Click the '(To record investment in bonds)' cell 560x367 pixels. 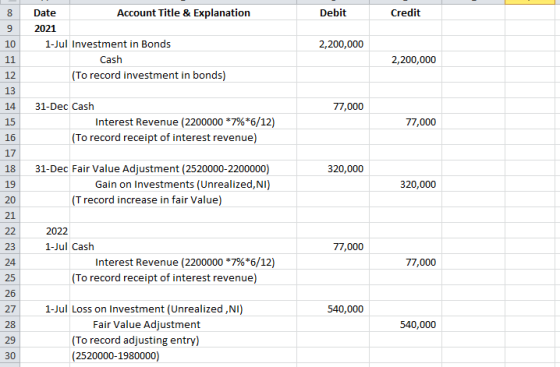click(x=183, y=75)
